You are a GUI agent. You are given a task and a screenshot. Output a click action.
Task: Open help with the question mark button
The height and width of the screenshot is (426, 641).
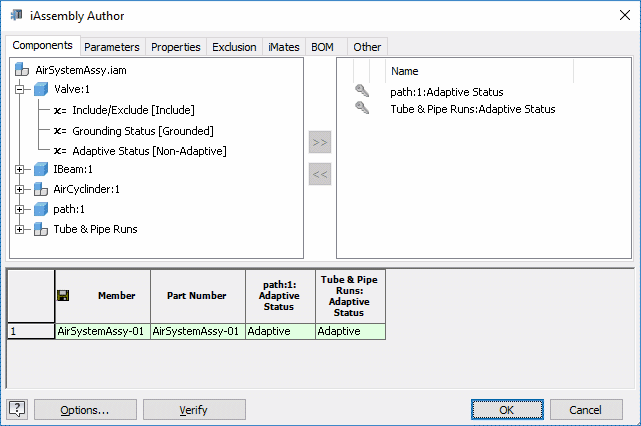(x=17, y=409)
